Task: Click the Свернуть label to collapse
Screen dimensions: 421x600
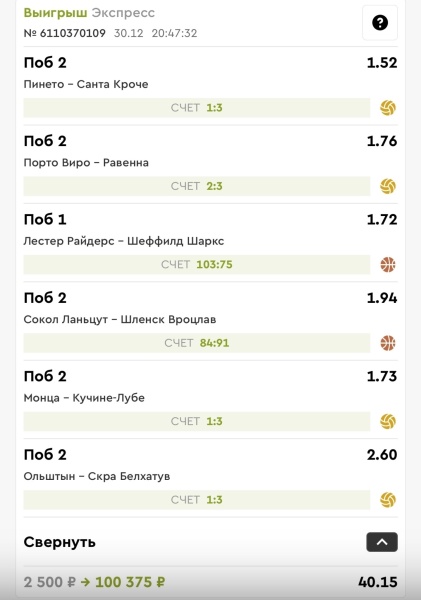Action: click(x=59, y=542)
